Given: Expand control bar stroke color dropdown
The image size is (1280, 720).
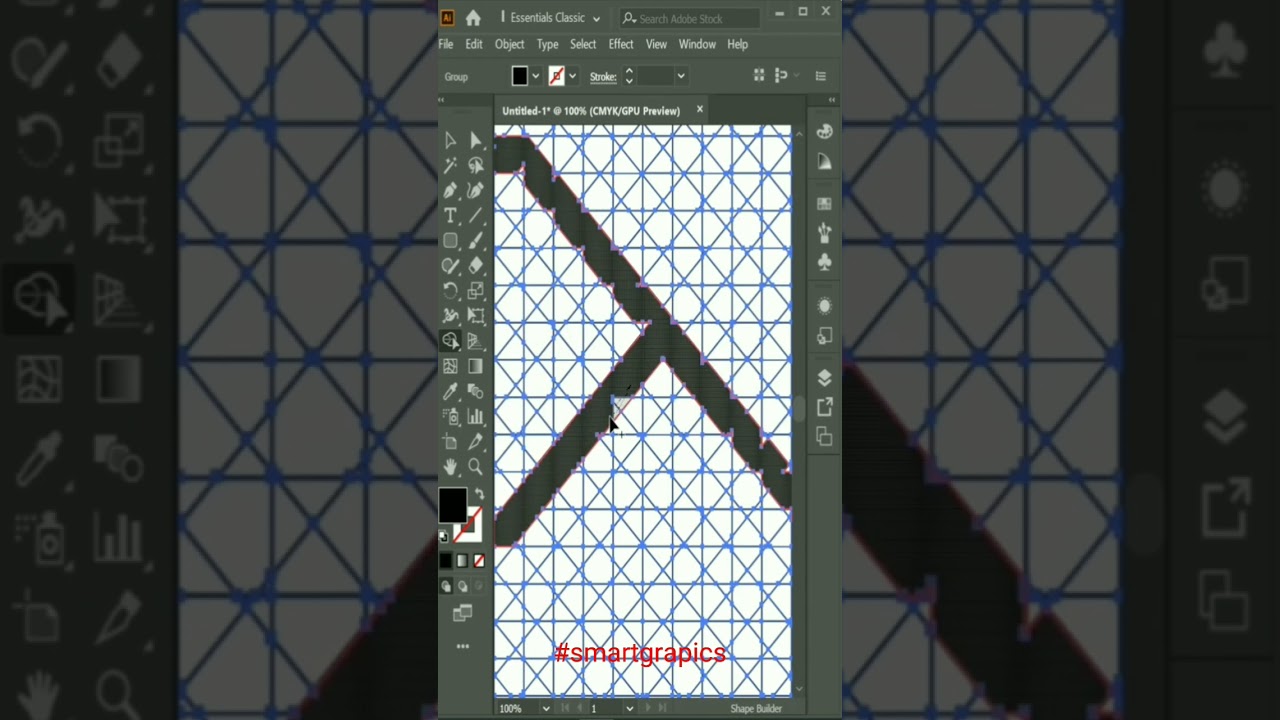Looking at the screenshot, I should [572, 76].
